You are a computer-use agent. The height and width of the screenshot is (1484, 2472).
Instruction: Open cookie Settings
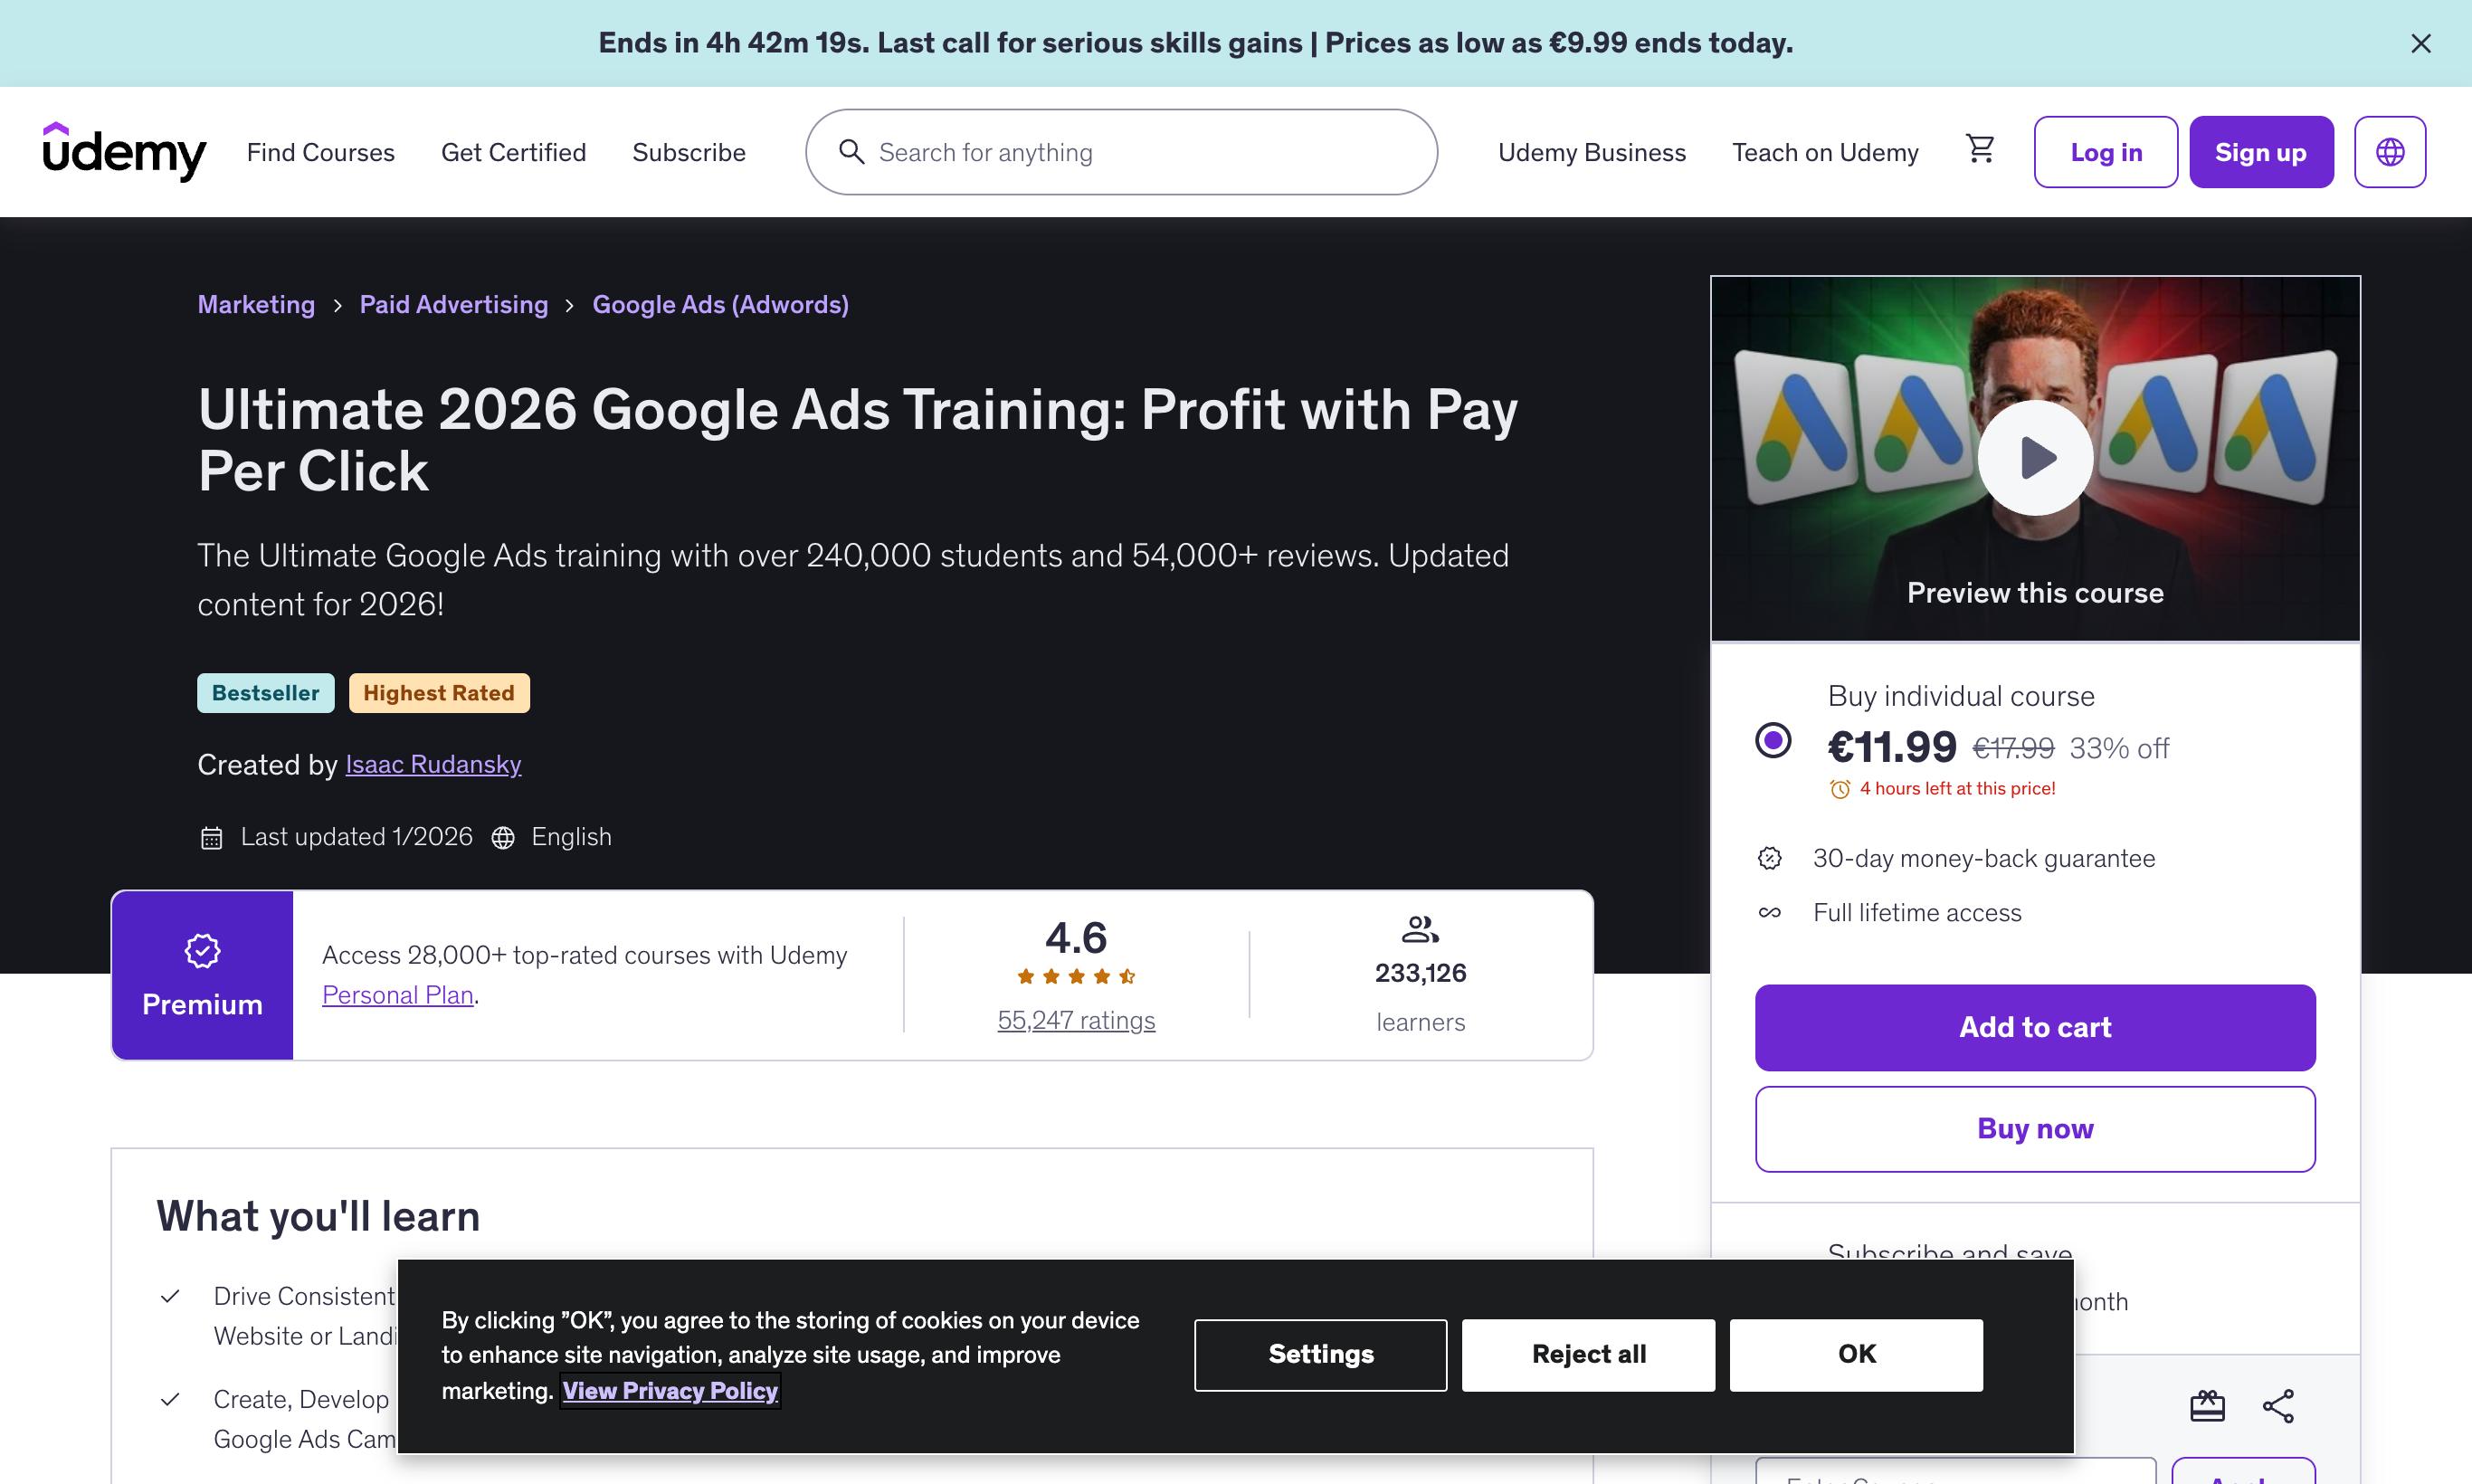pos(1320,1354)
